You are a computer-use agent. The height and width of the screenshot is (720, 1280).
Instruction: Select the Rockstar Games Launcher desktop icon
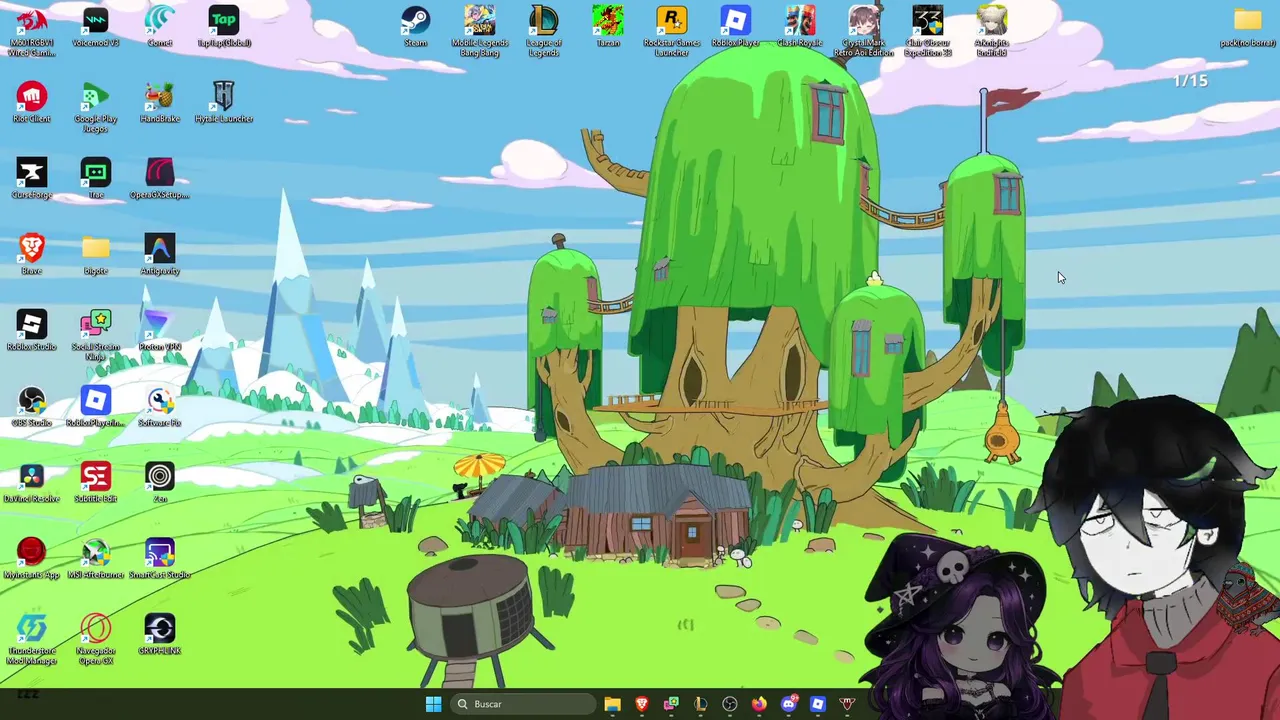(672, 32)
